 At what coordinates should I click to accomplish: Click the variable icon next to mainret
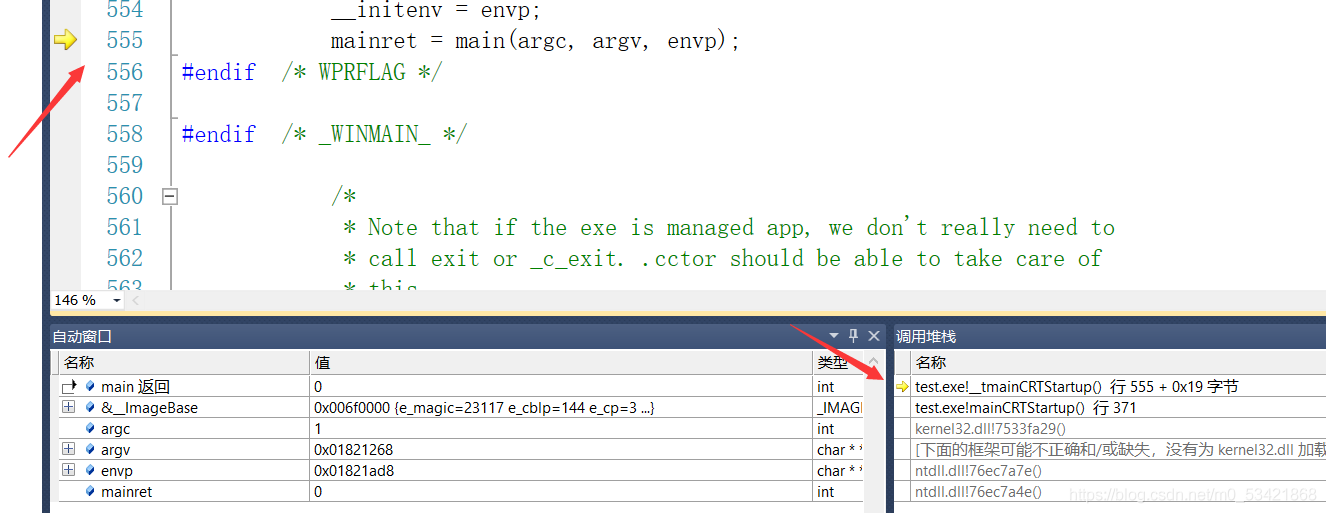pyautogui.click(x=91, y=492)
